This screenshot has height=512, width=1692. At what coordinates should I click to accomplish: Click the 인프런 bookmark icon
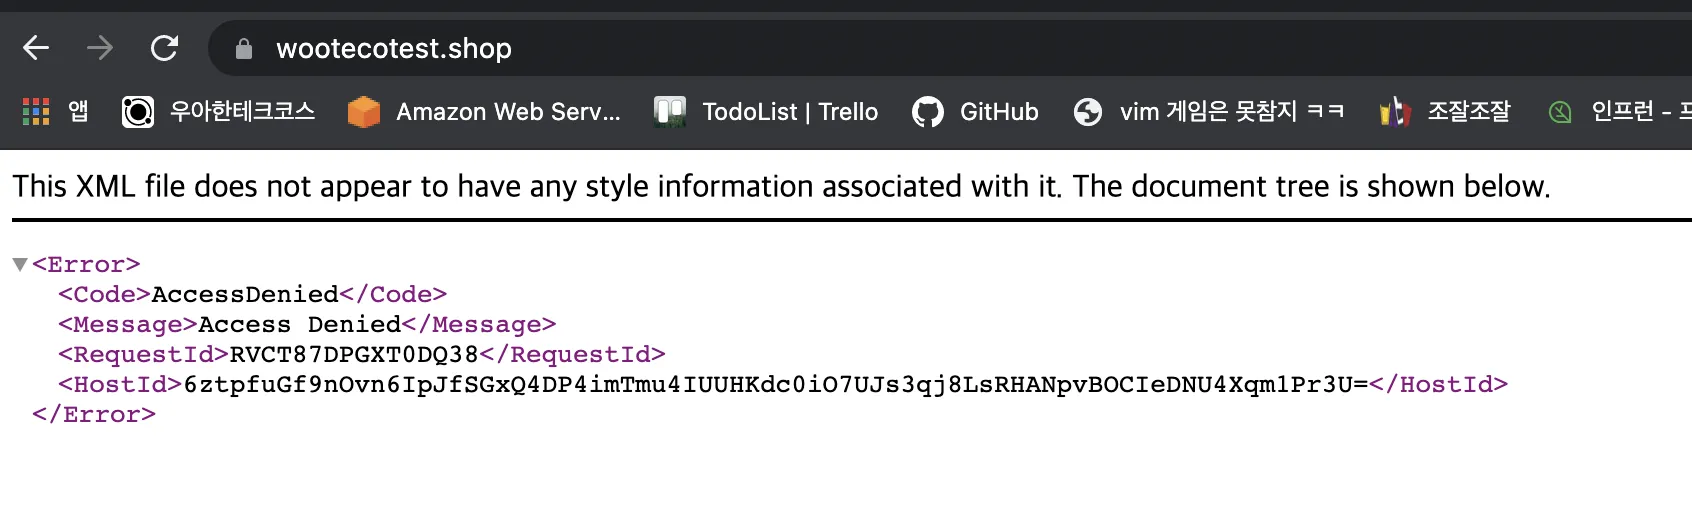[x=1560, y=112]
